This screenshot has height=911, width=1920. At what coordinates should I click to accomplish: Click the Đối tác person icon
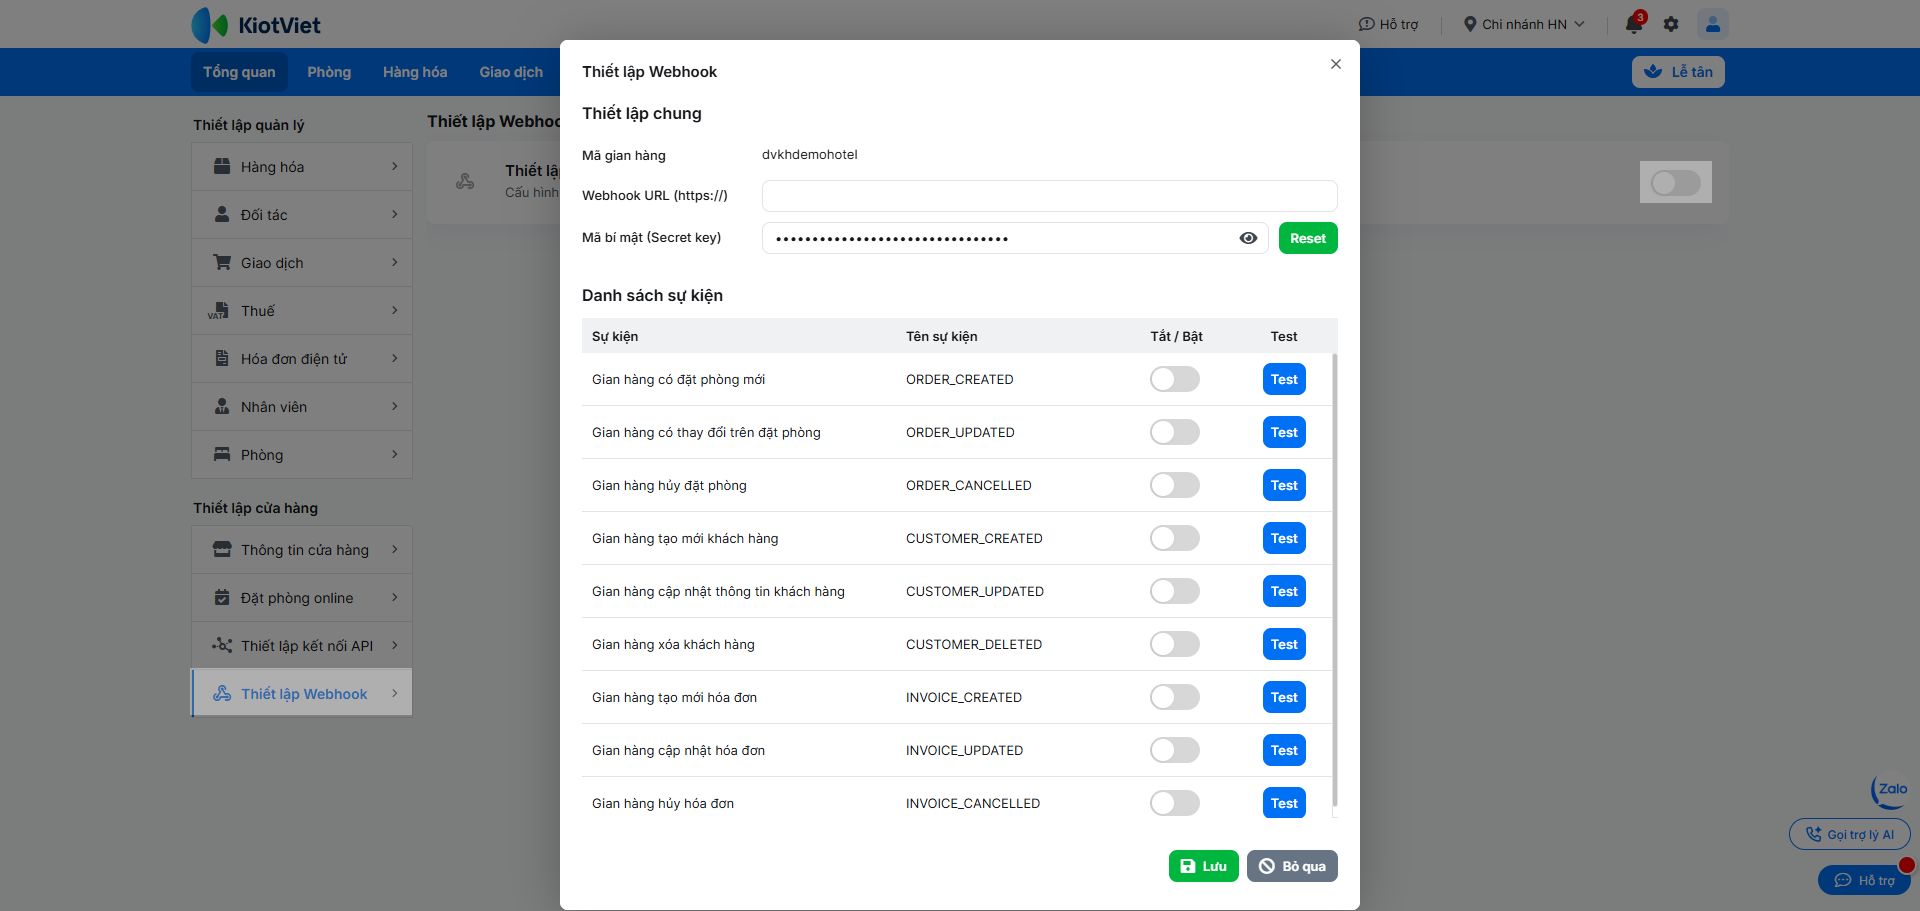pos(222,214)
